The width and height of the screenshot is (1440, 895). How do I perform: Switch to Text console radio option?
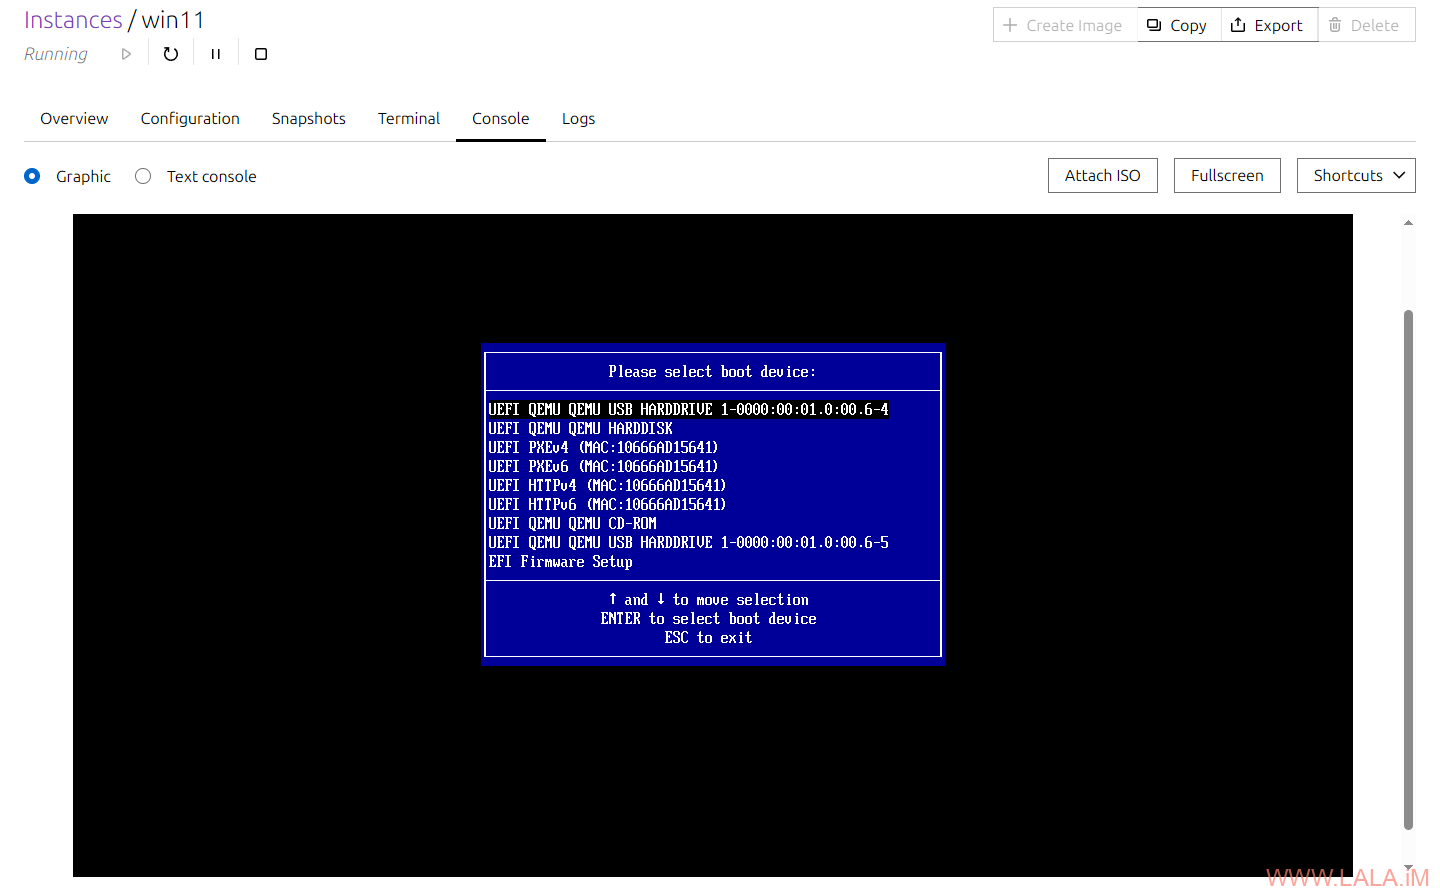143,176
